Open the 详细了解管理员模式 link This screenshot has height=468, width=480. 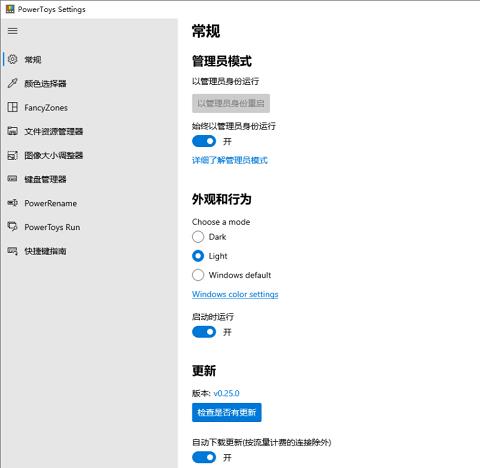pos(230,160)
